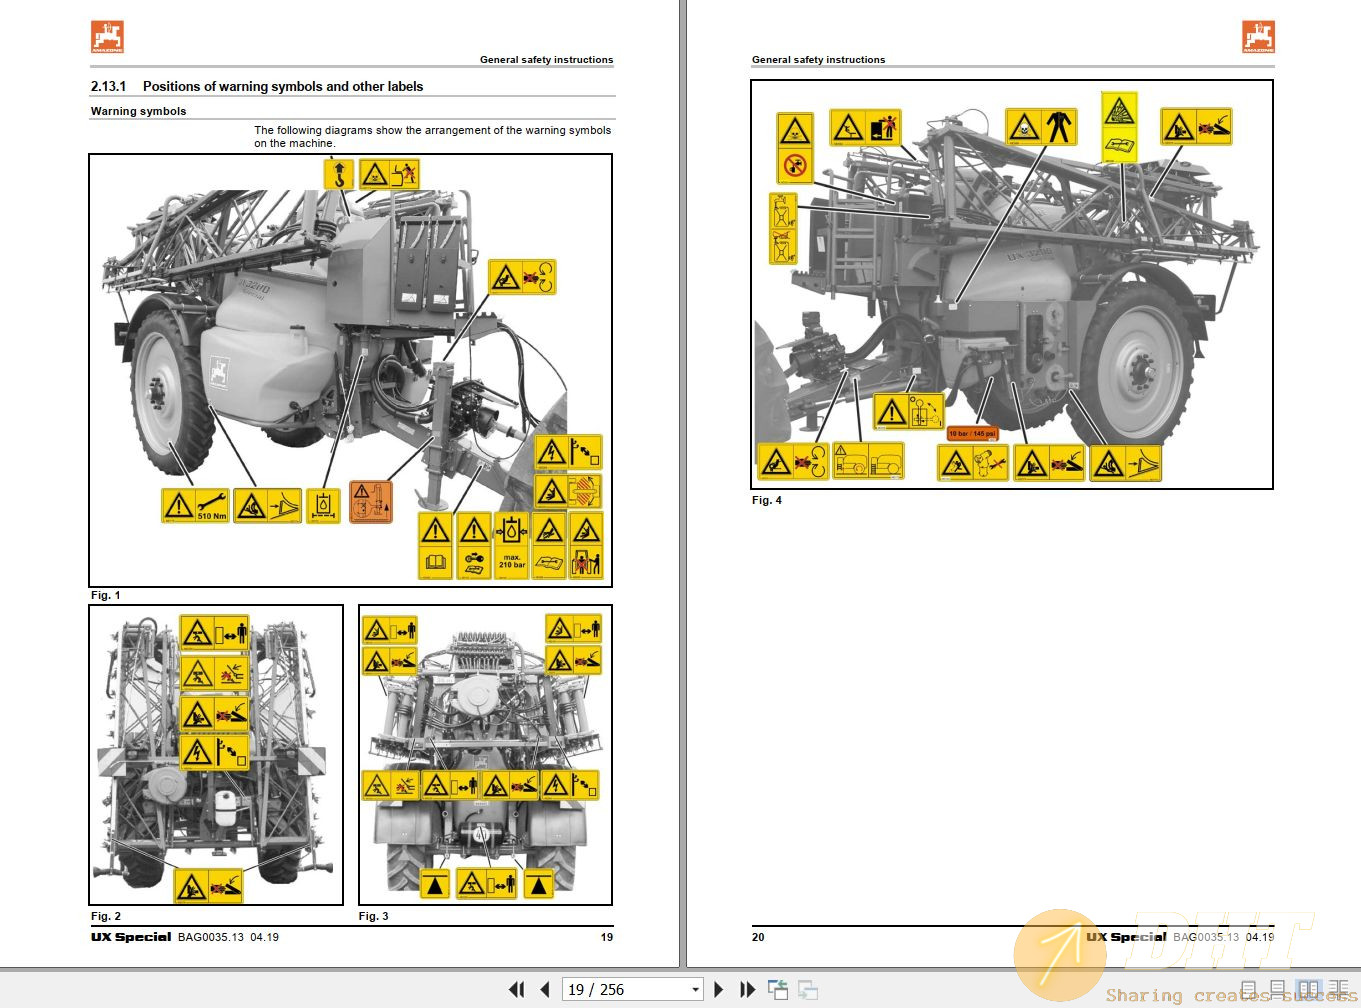Click the greyed-out next view icon
This screenshot has width=1361, height=1008.
[808, 989]
